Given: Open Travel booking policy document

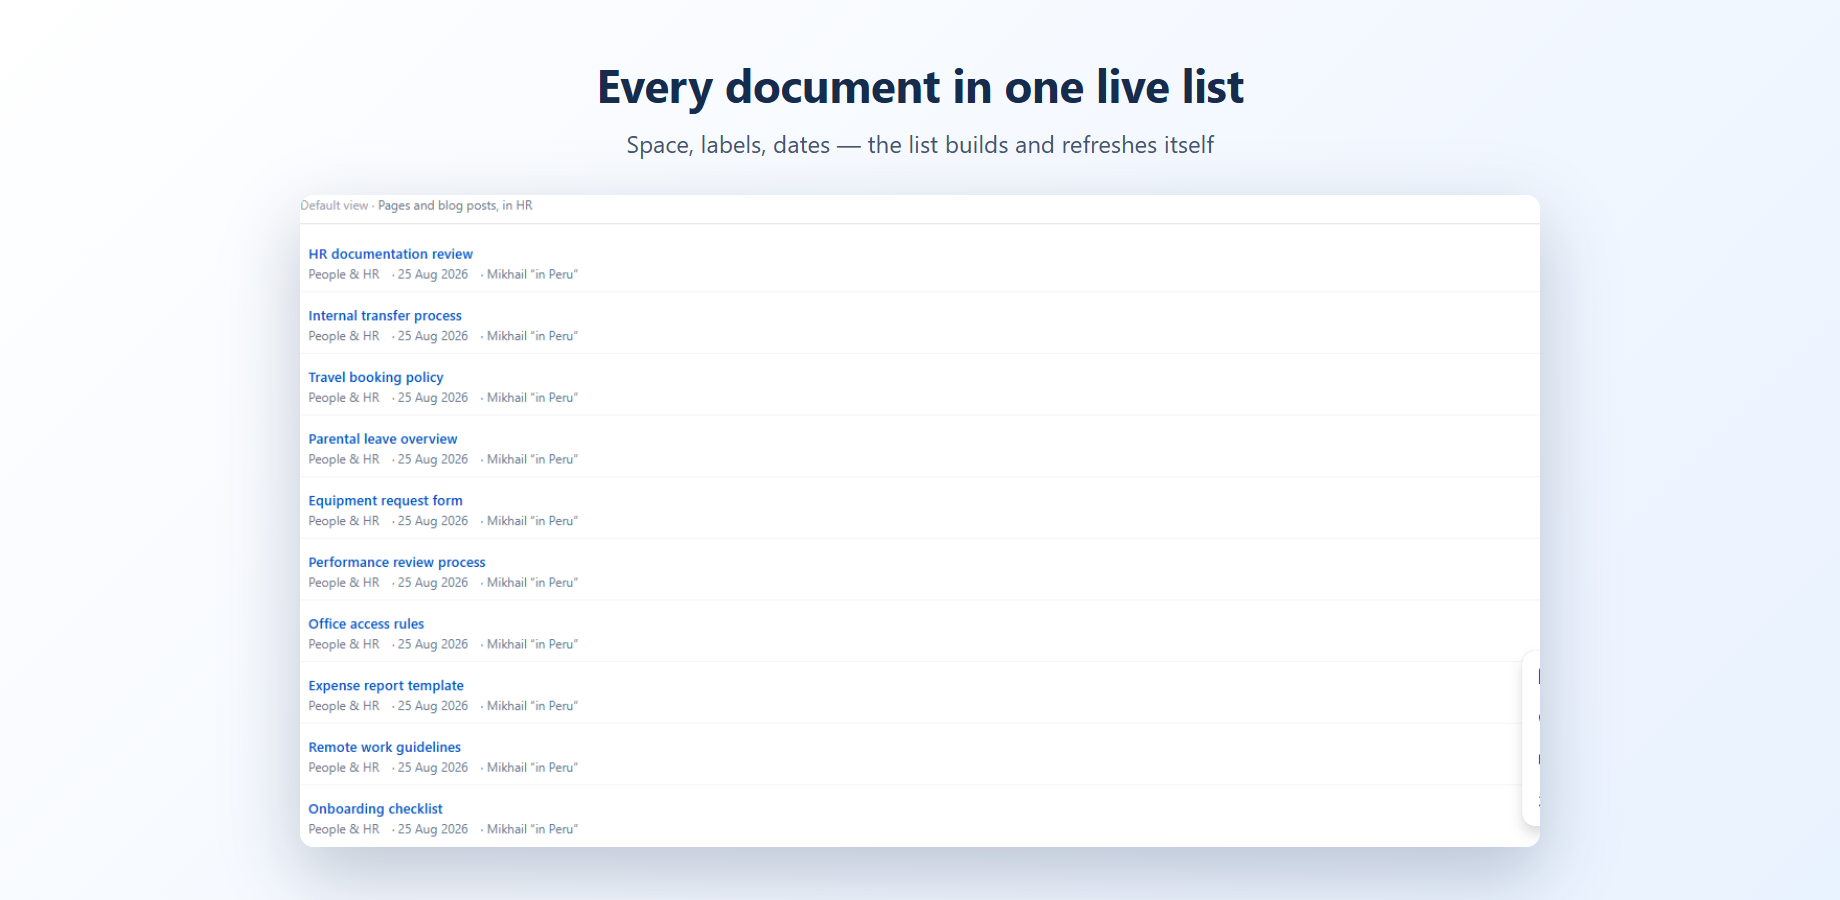Looking at the screenshot, I should (x=376, y=377).
